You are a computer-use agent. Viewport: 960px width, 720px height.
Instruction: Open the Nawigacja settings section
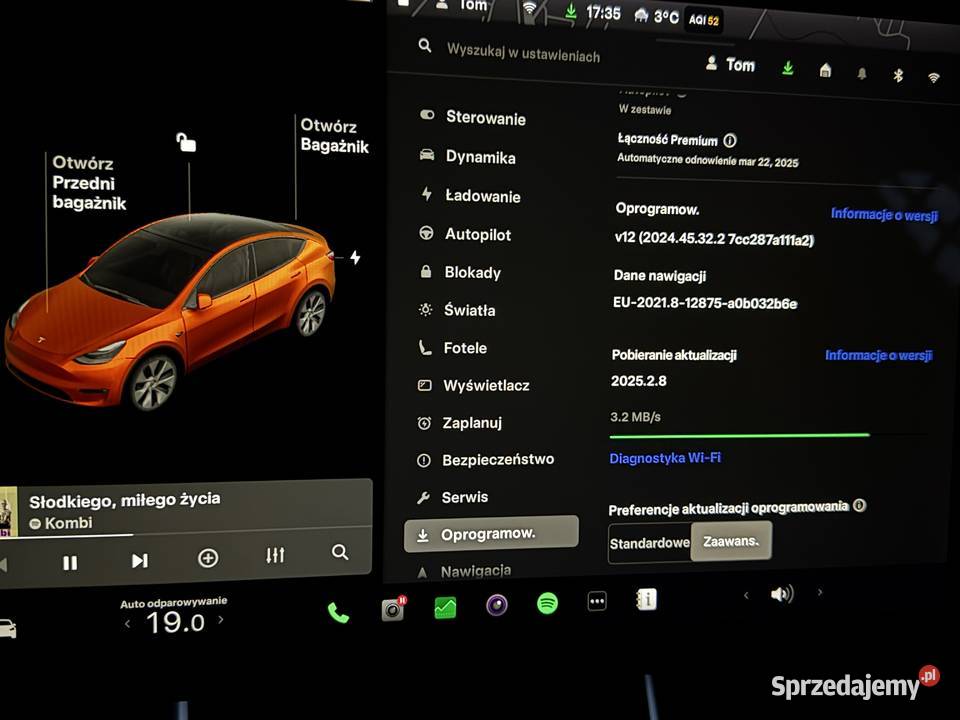coord(463,572)
